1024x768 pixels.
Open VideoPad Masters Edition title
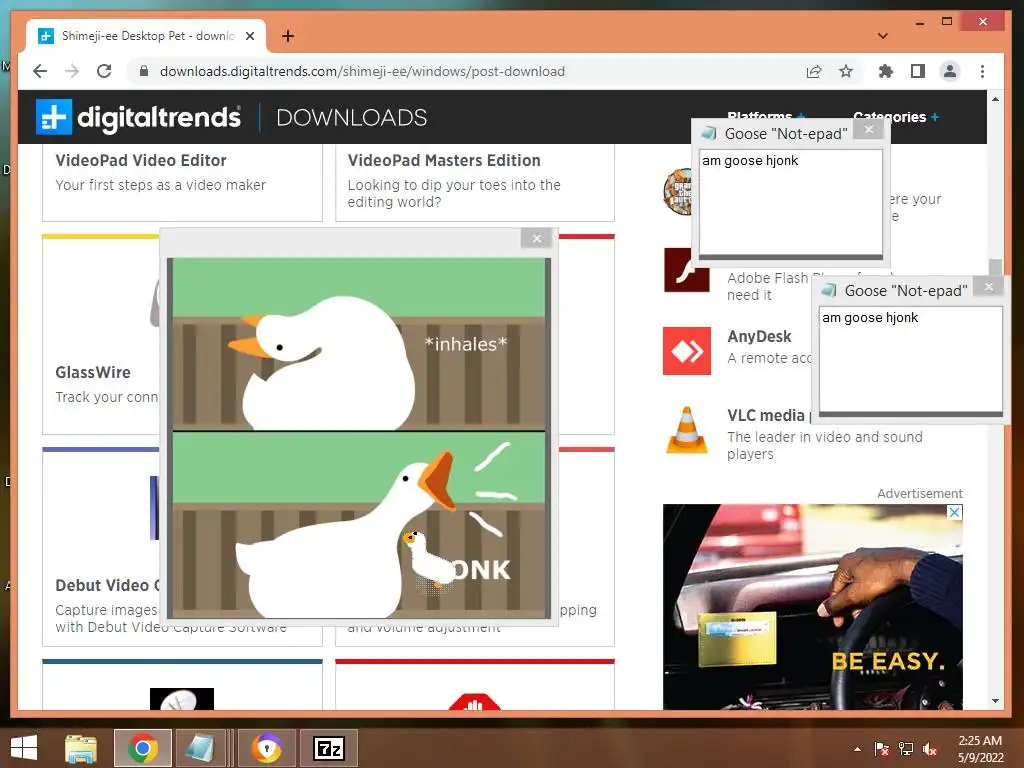(444, 161)
